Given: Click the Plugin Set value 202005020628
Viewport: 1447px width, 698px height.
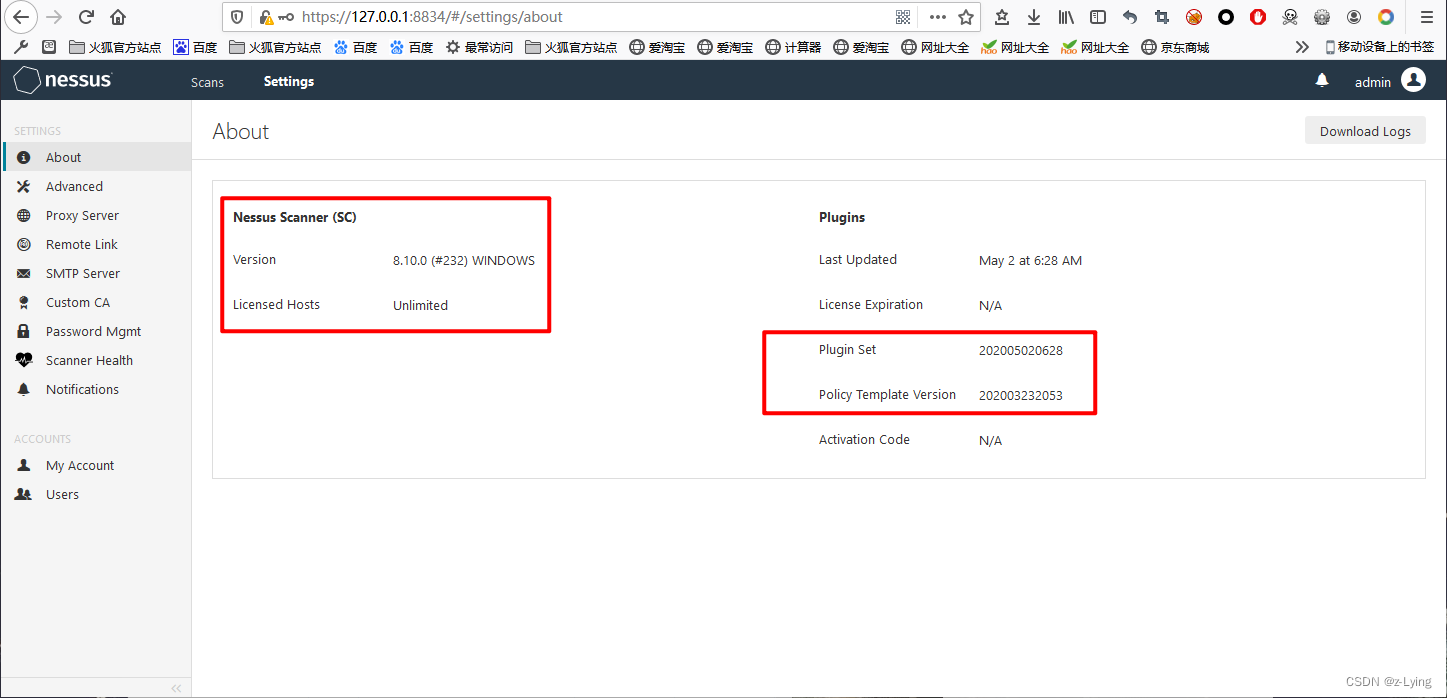Looking at the screenshot, I should [1021, 350].
